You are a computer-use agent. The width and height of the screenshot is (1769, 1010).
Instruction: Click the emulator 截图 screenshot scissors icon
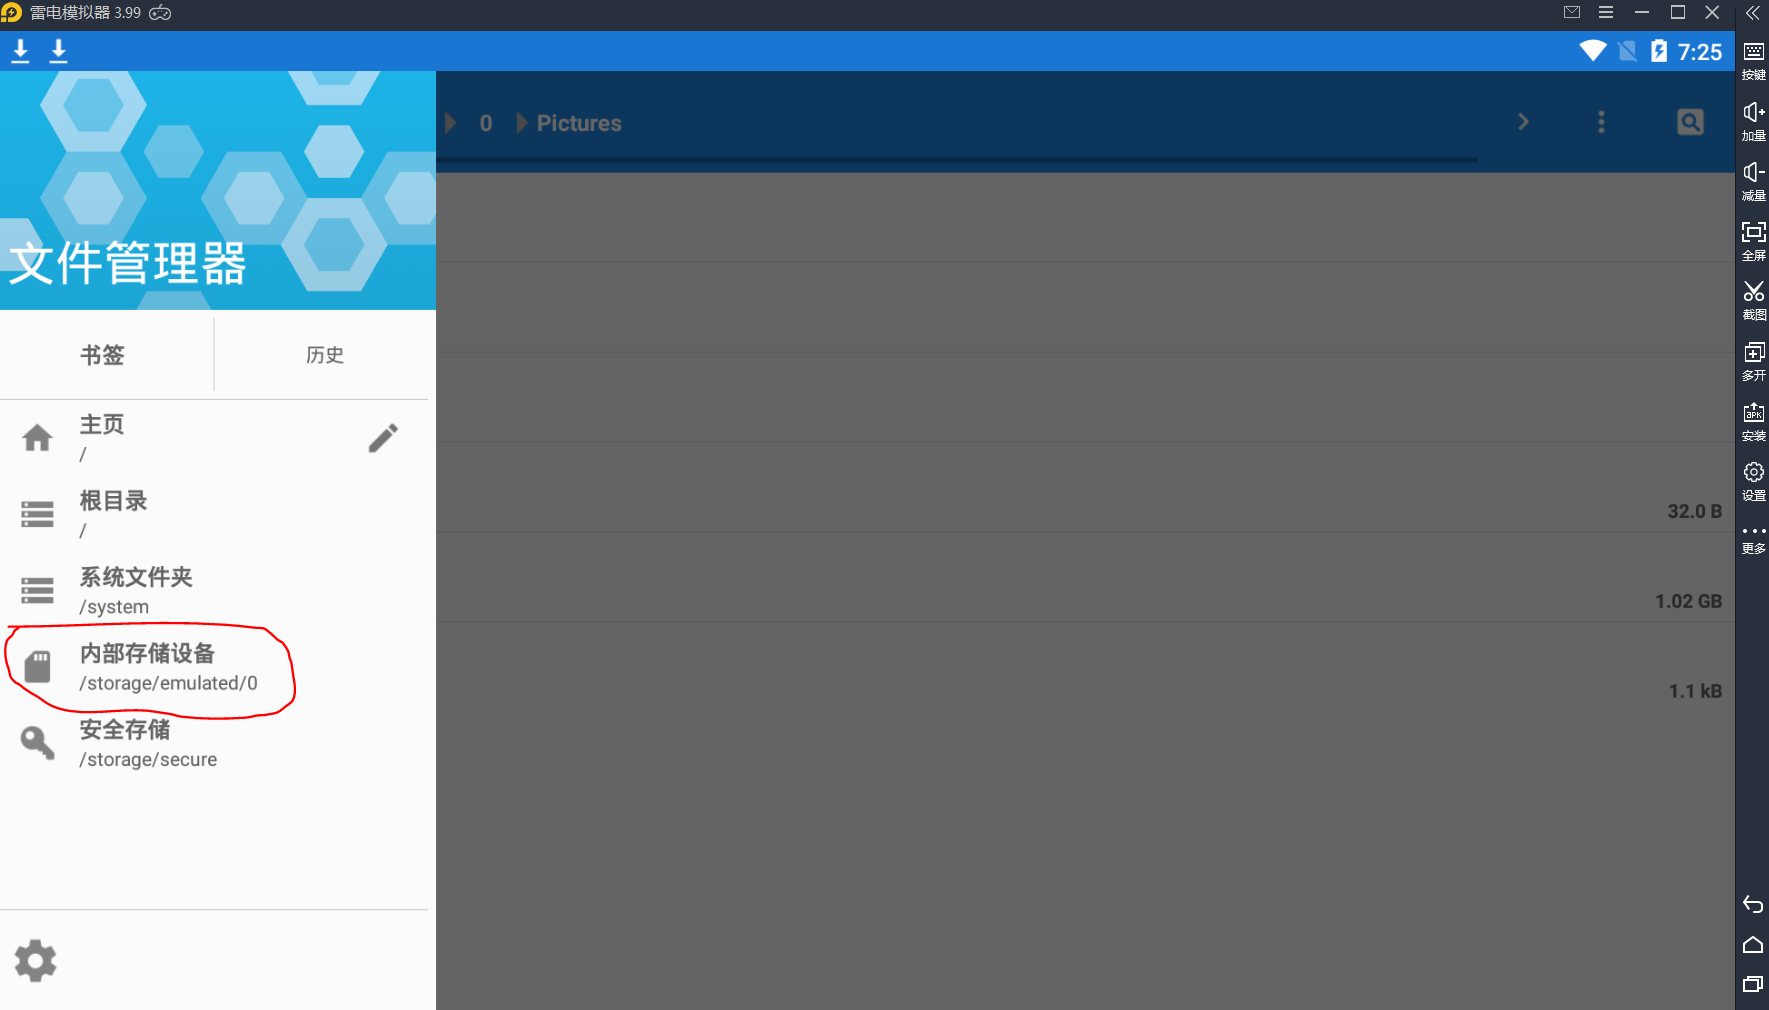(1753, 298)
